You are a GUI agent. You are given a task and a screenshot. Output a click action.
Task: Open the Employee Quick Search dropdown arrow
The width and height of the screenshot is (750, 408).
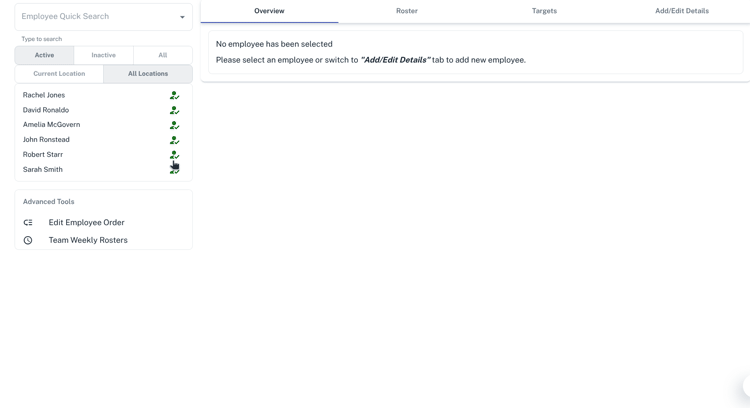click(x=182, y=17)
